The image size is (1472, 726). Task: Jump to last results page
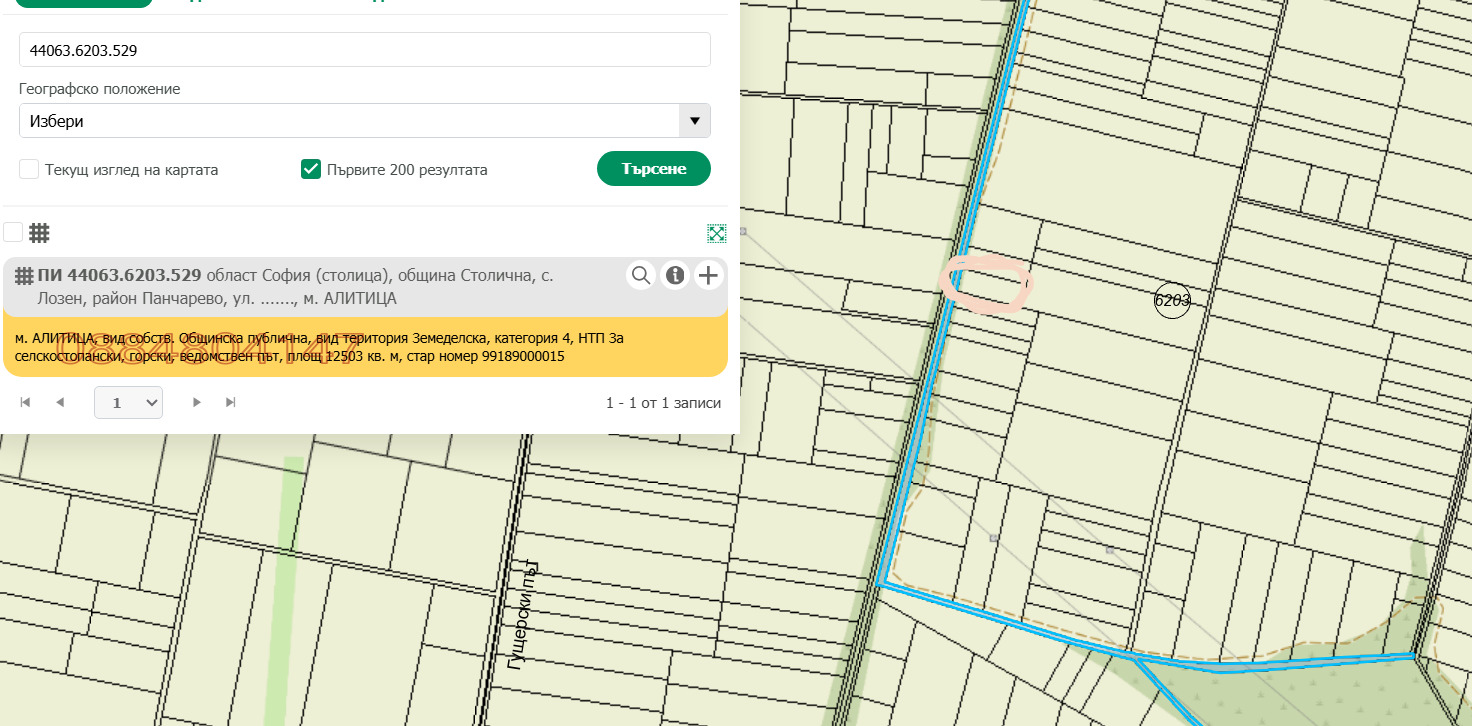click(231, 402)
